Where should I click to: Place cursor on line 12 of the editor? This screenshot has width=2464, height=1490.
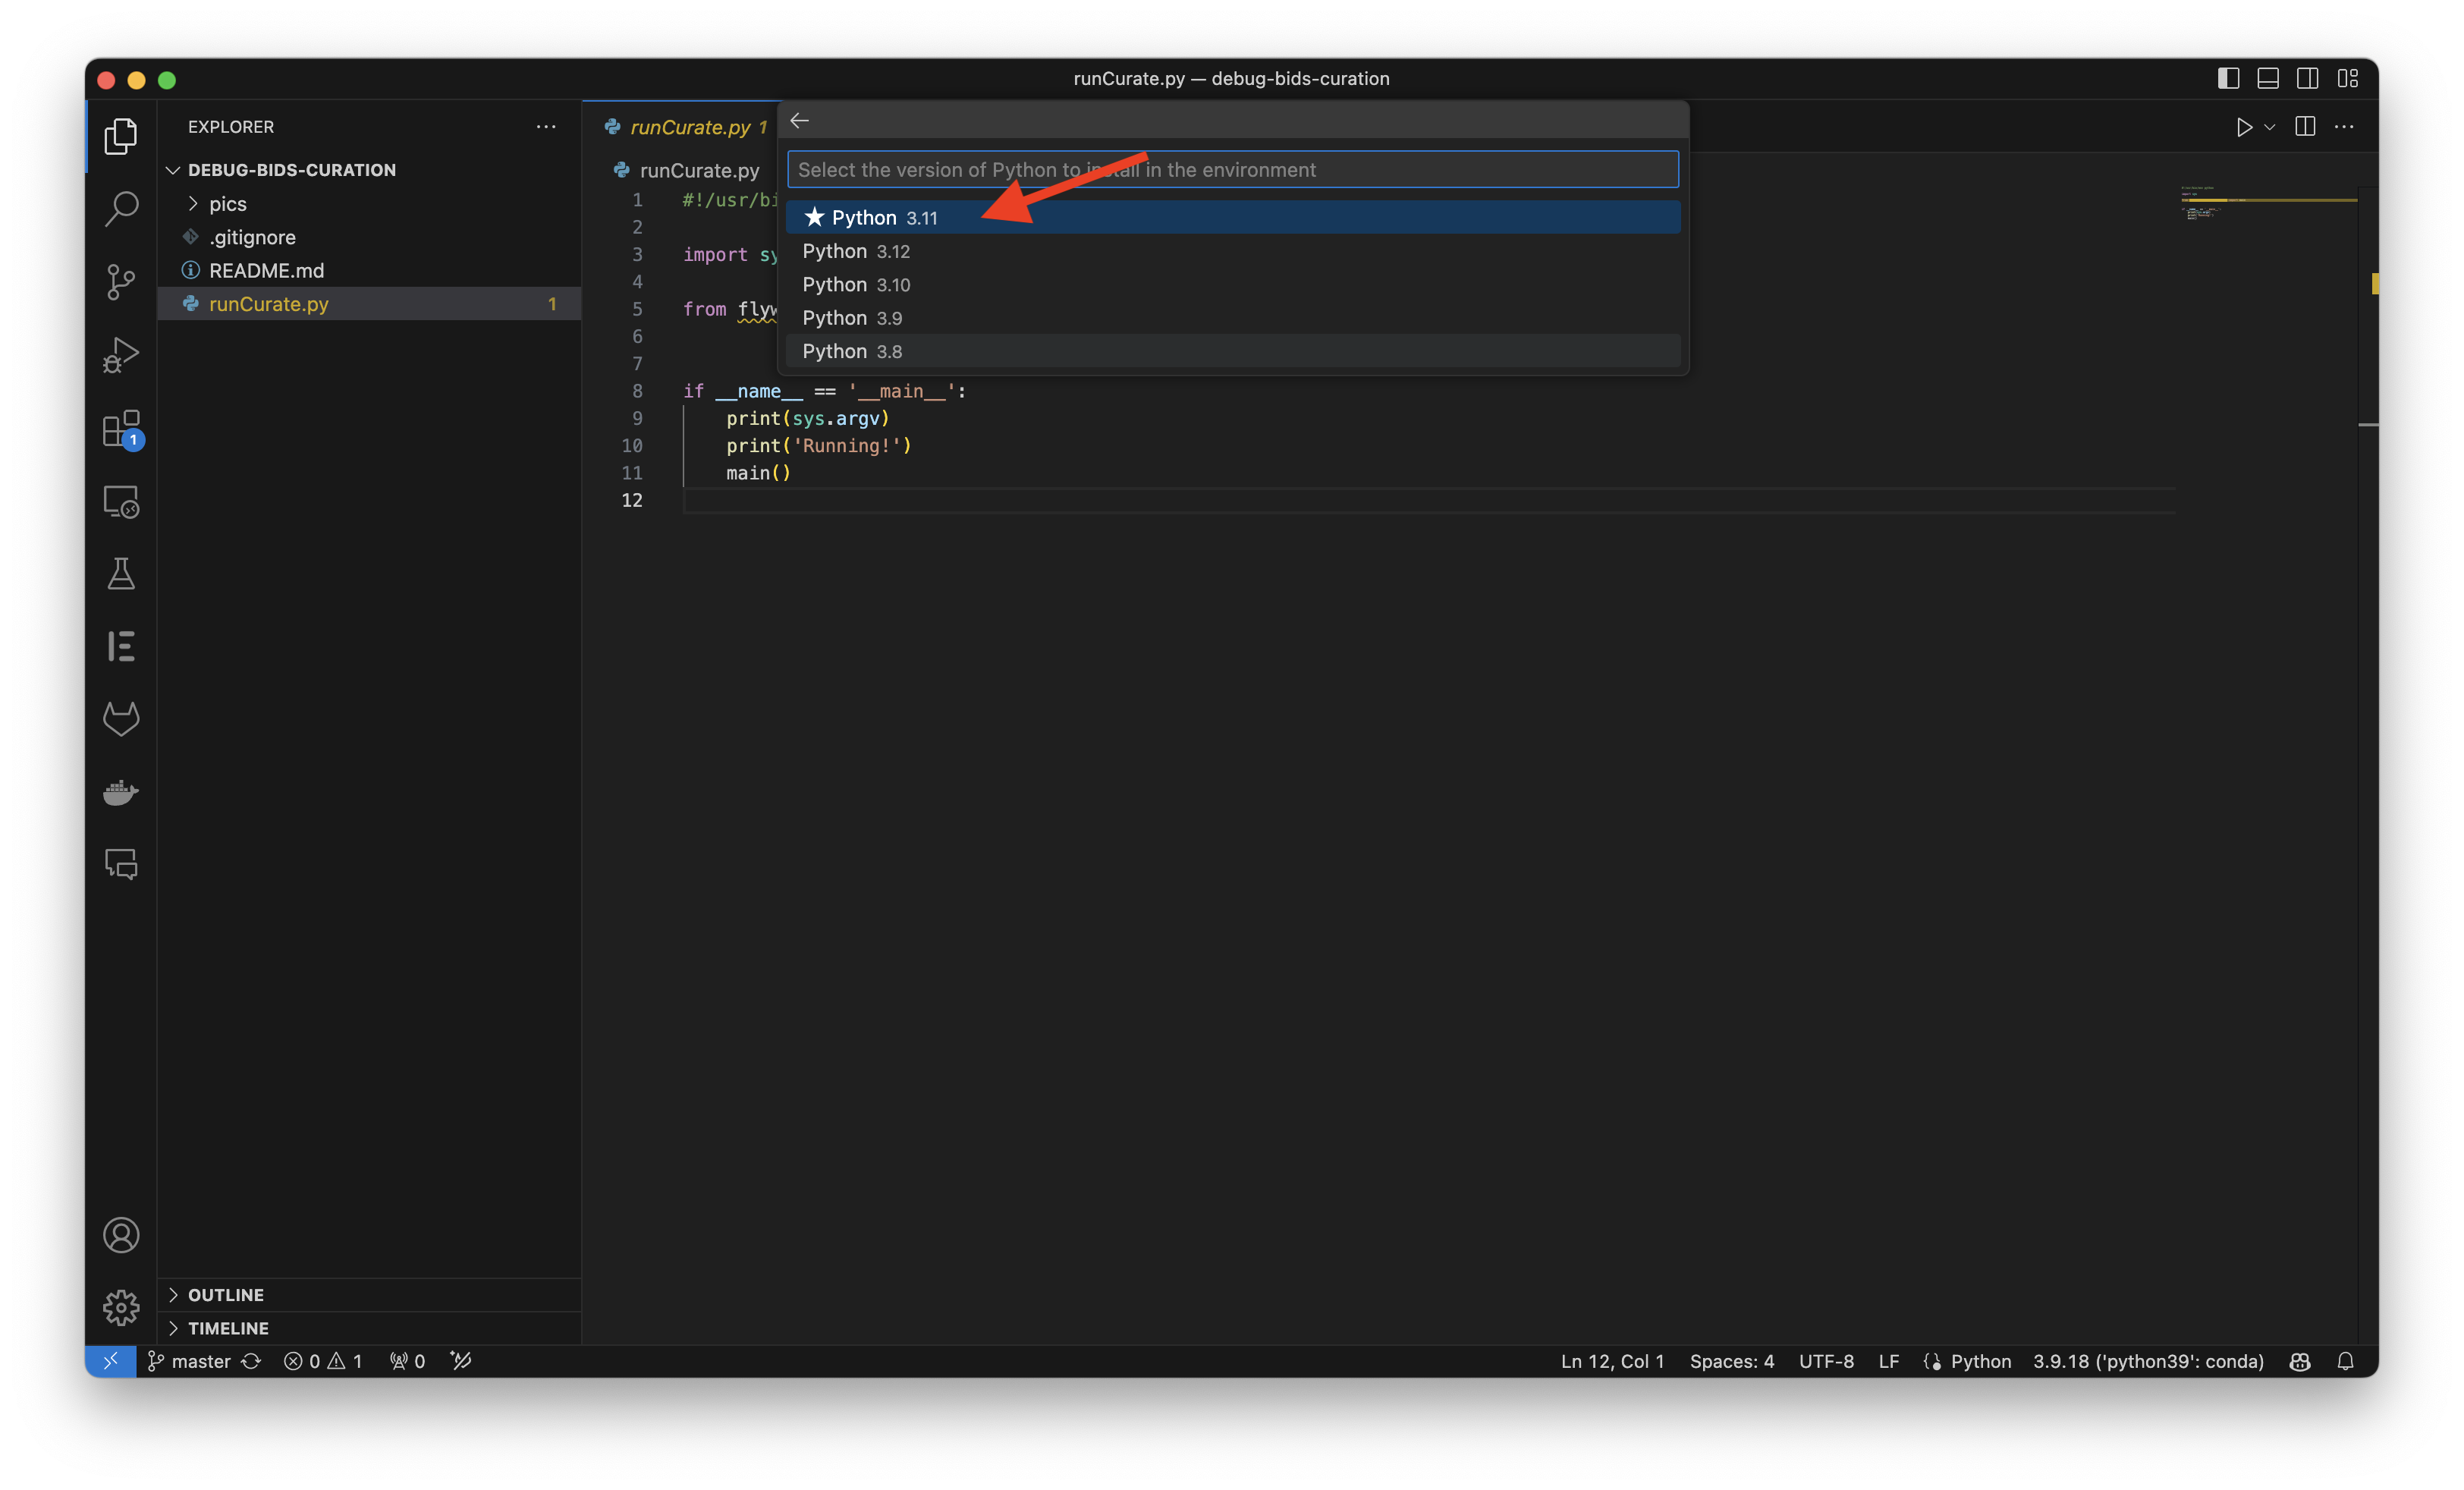click(1428, 500)
